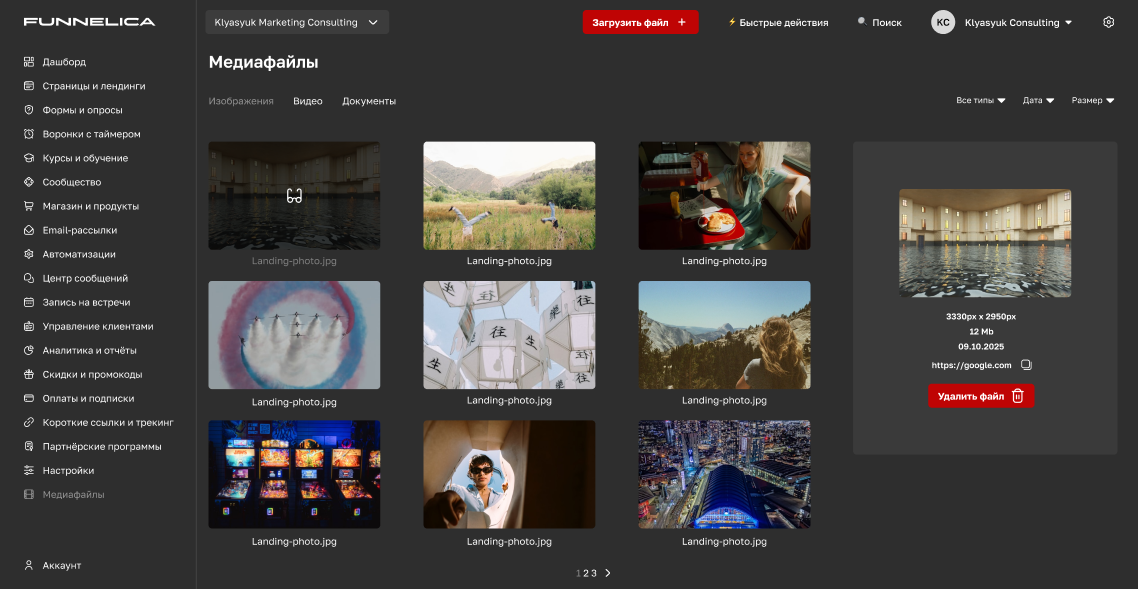Click the Сообщество icon in sidebar
Image resolution: width=1138 pixels, height=589 pixels.
29,182
